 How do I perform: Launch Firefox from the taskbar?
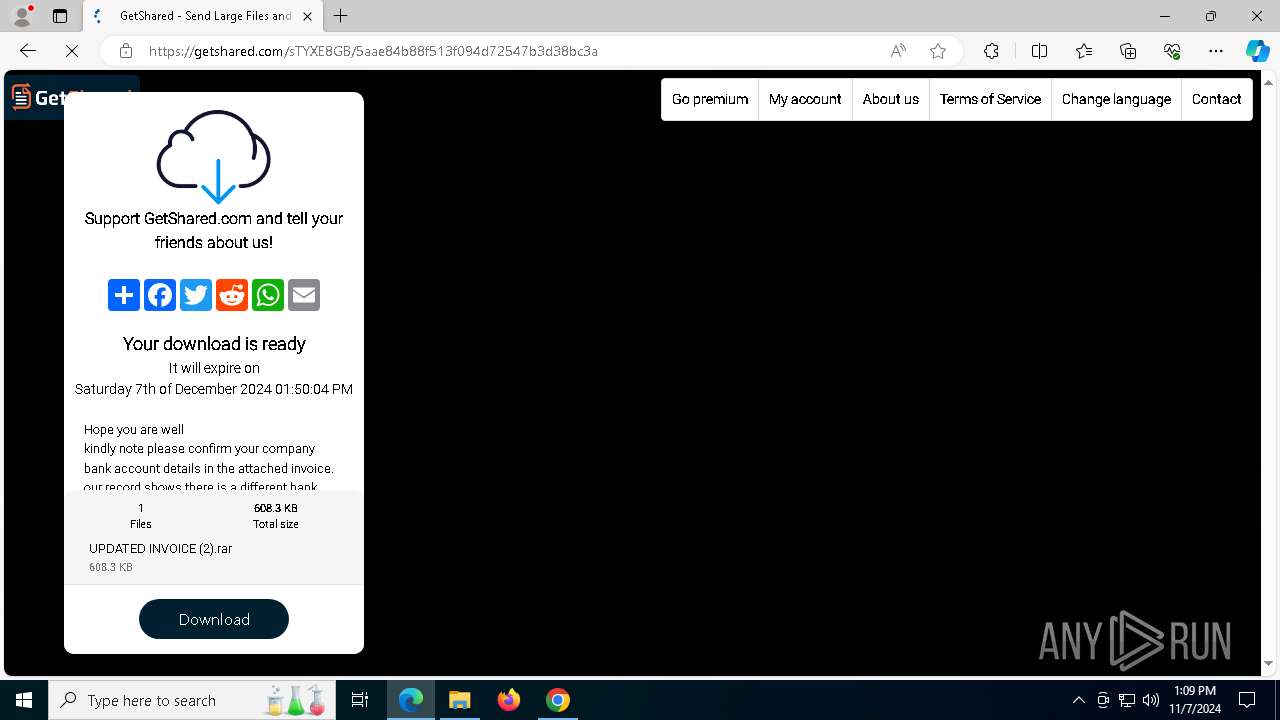509,700
